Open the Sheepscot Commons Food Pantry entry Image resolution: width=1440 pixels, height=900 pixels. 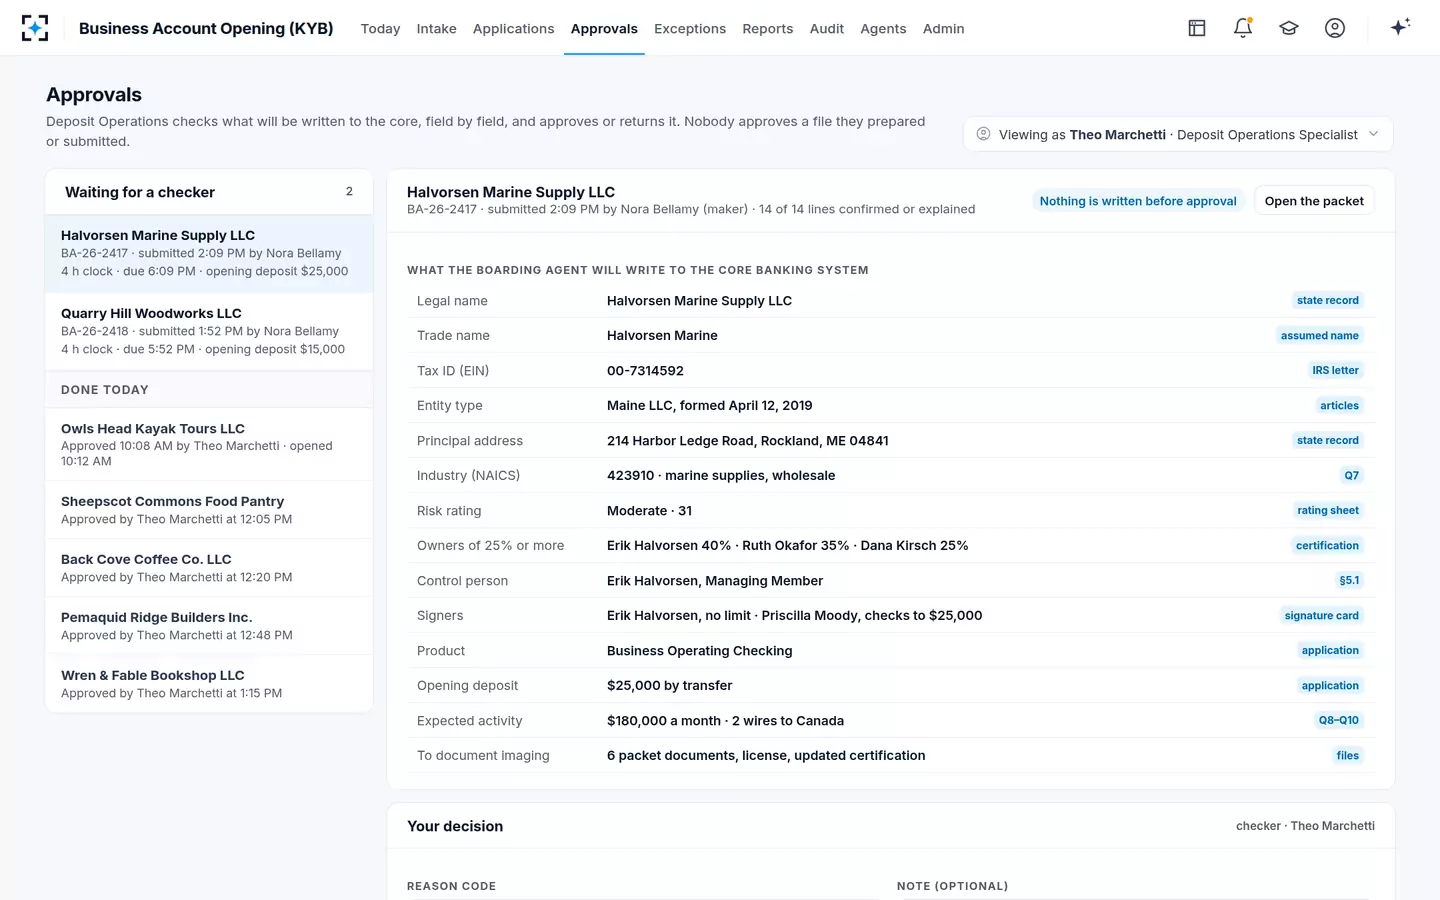209,510
